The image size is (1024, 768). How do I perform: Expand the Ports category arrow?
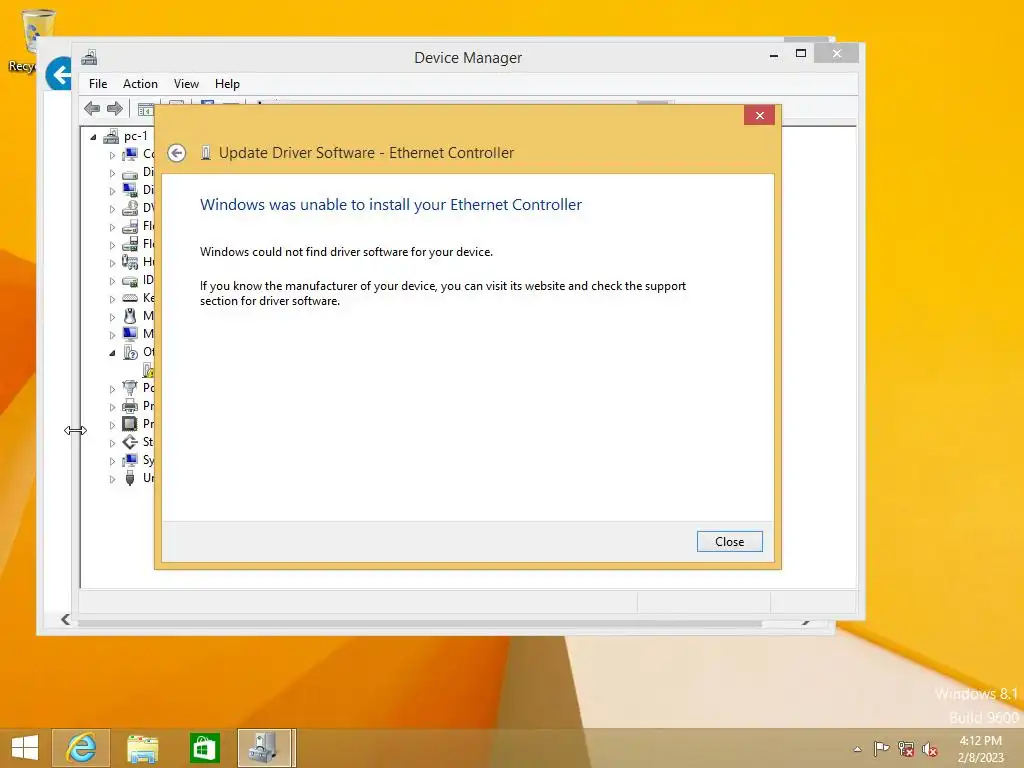coord(112,389)
